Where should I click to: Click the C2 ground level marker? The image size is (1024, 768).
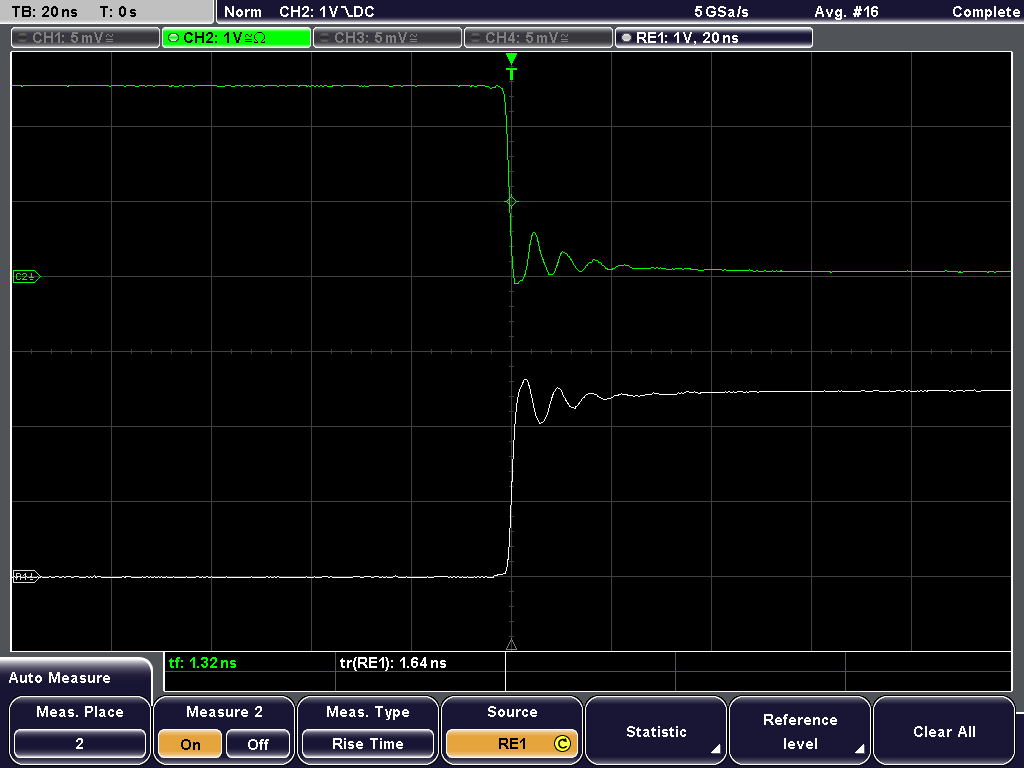pos(27,277)
